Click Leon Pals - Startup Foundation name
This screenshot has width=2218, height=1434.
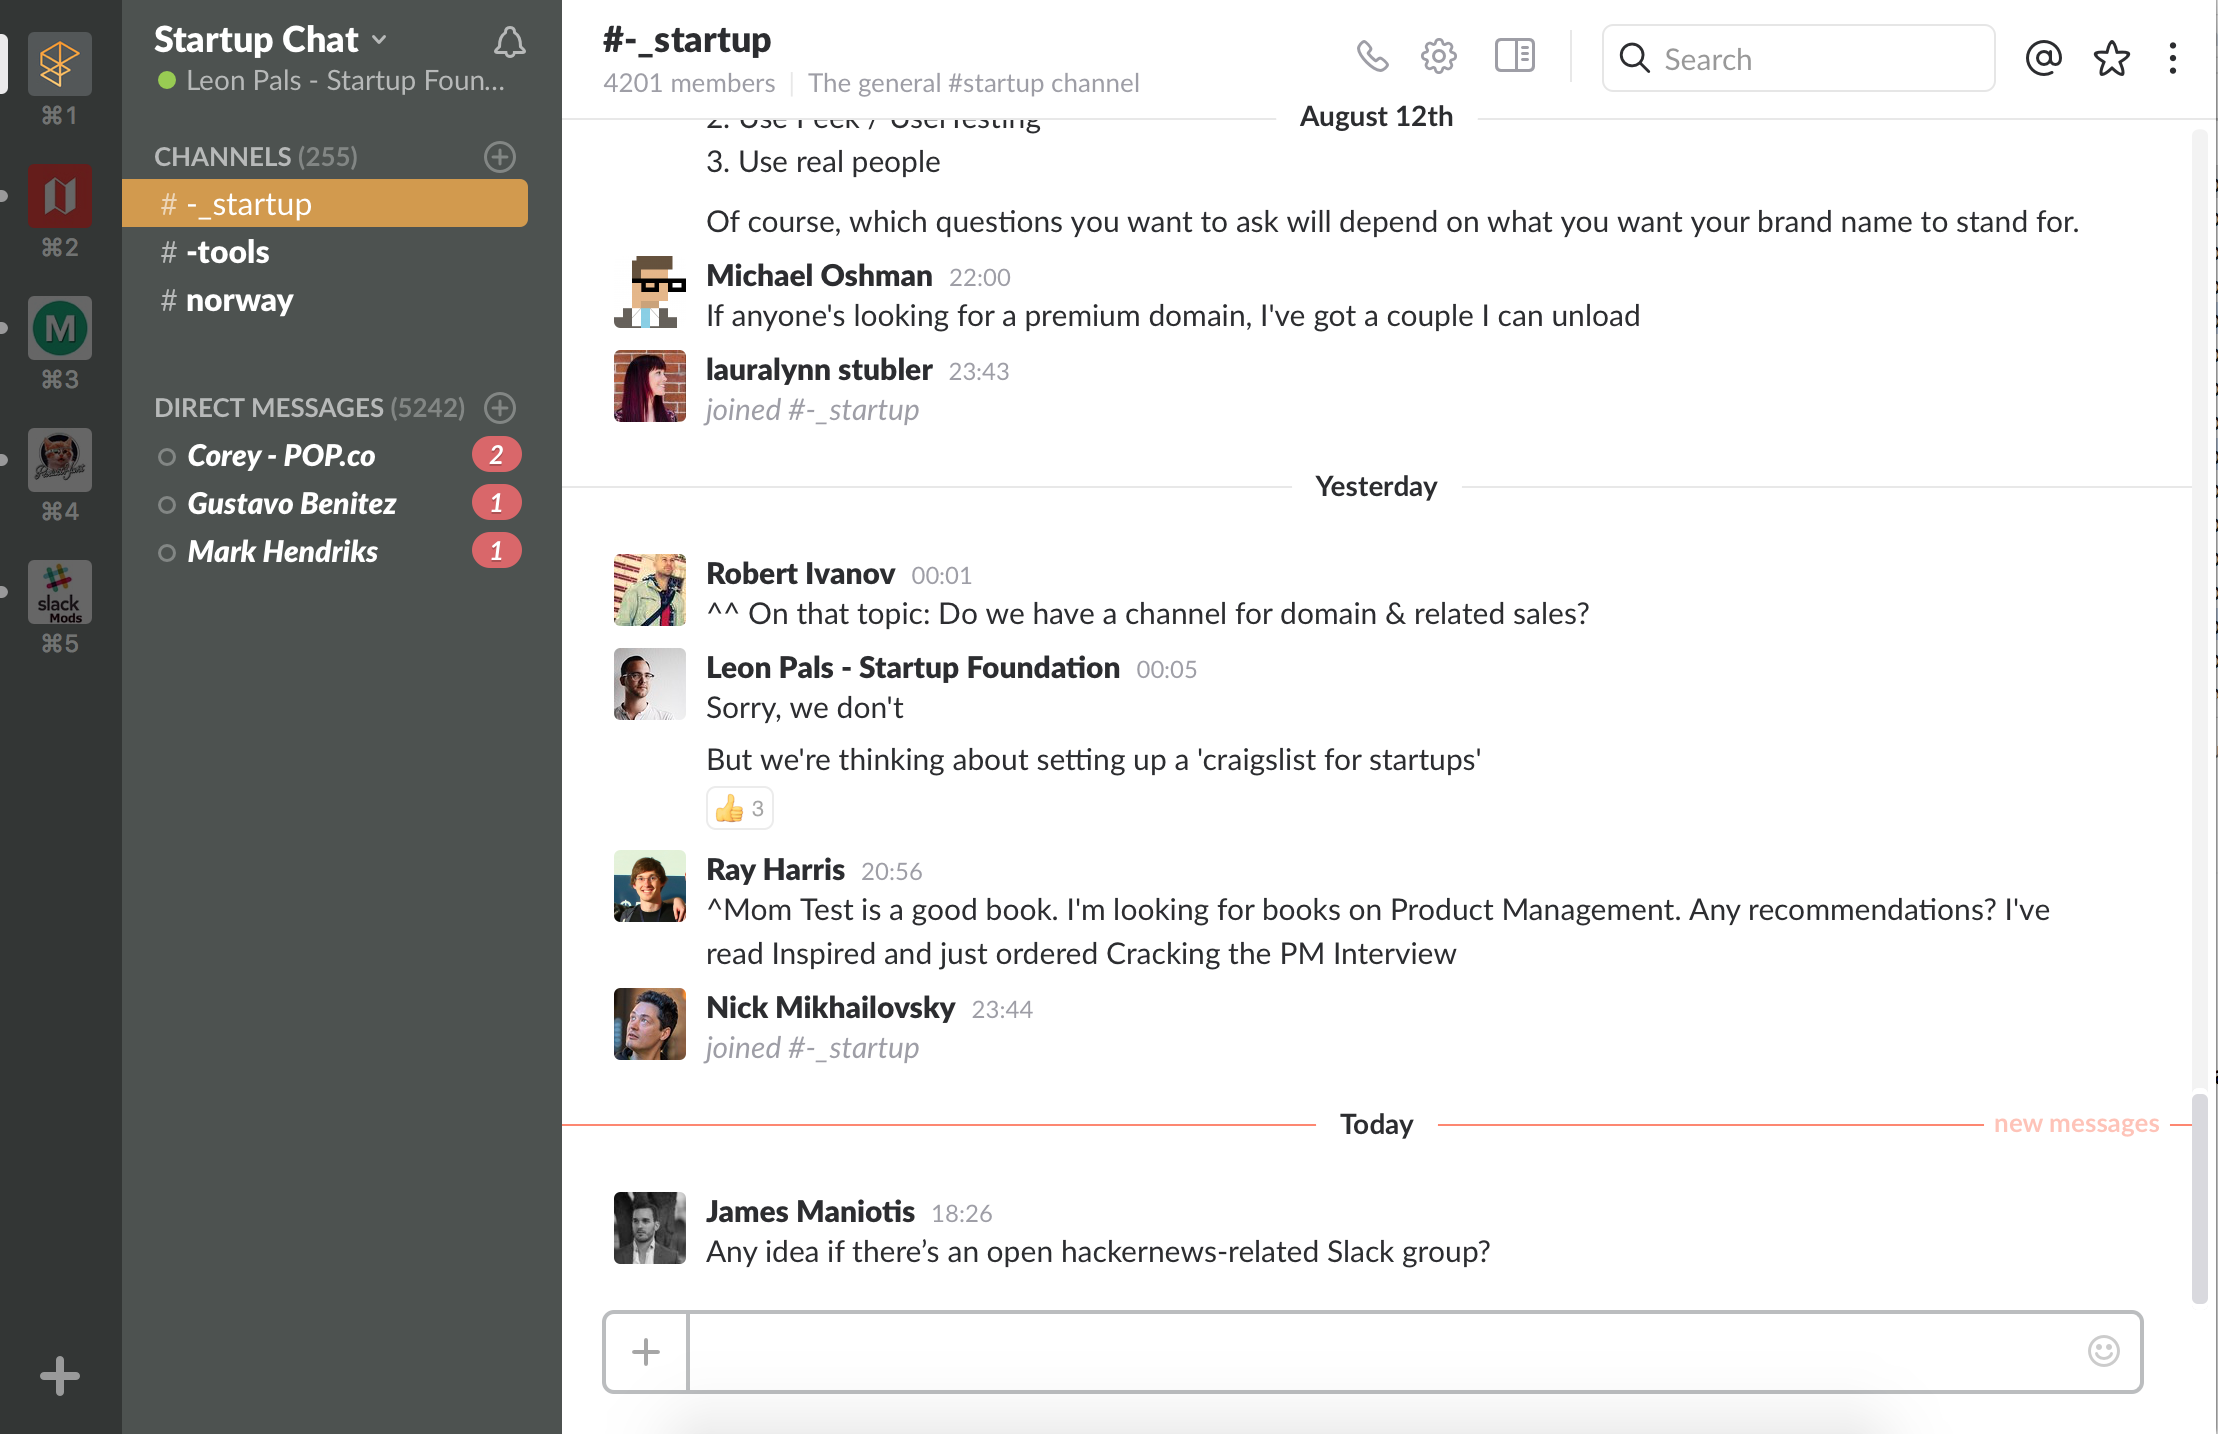912,668
